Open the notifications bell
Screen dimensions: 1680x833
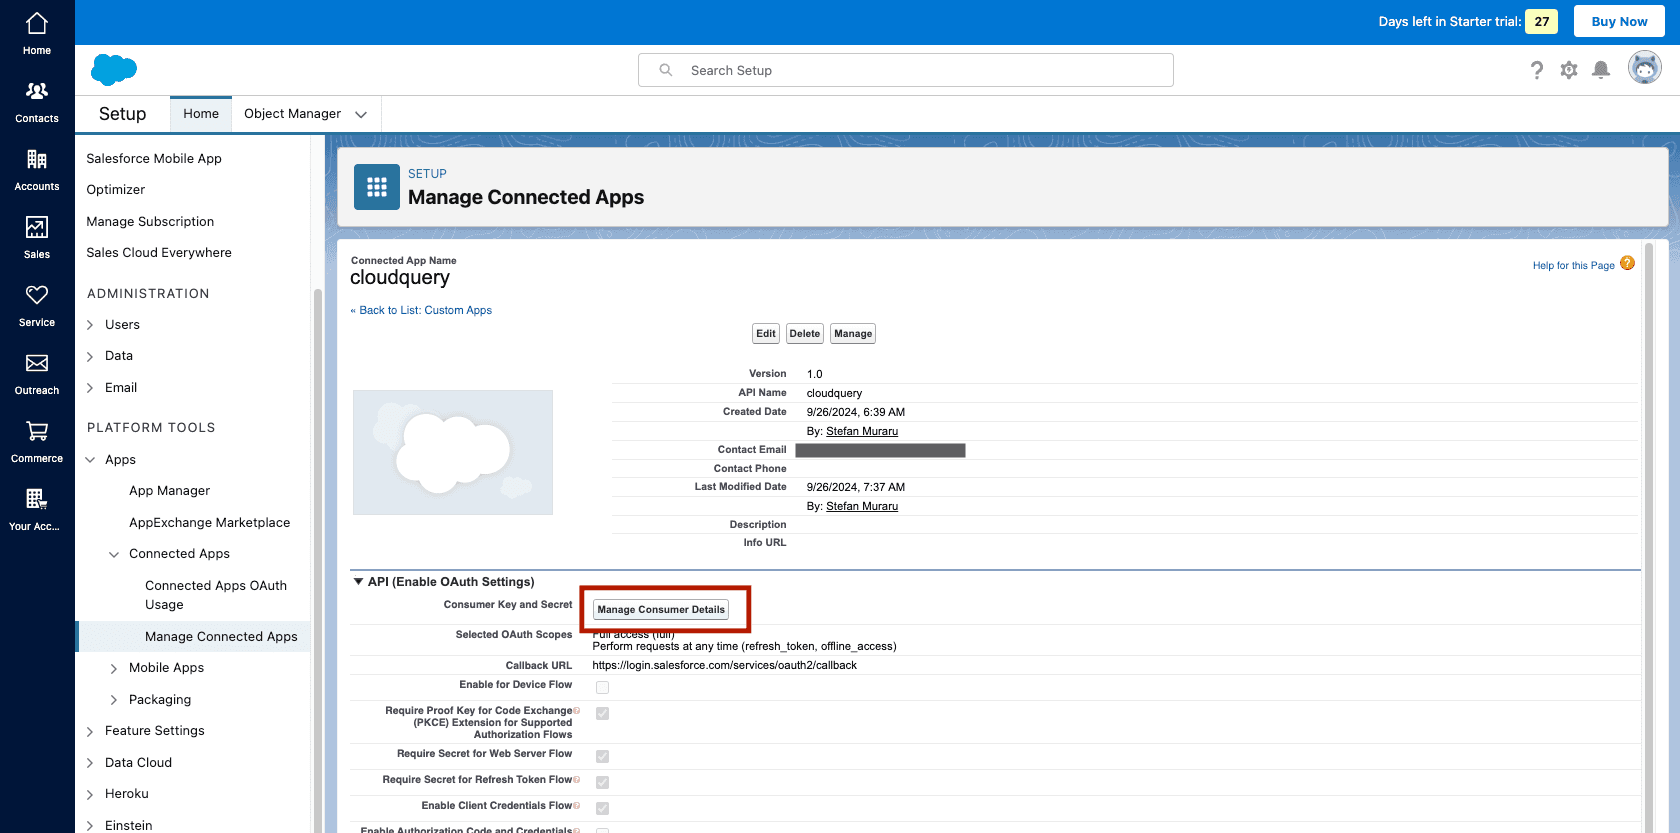click(x=1601, y=70)
